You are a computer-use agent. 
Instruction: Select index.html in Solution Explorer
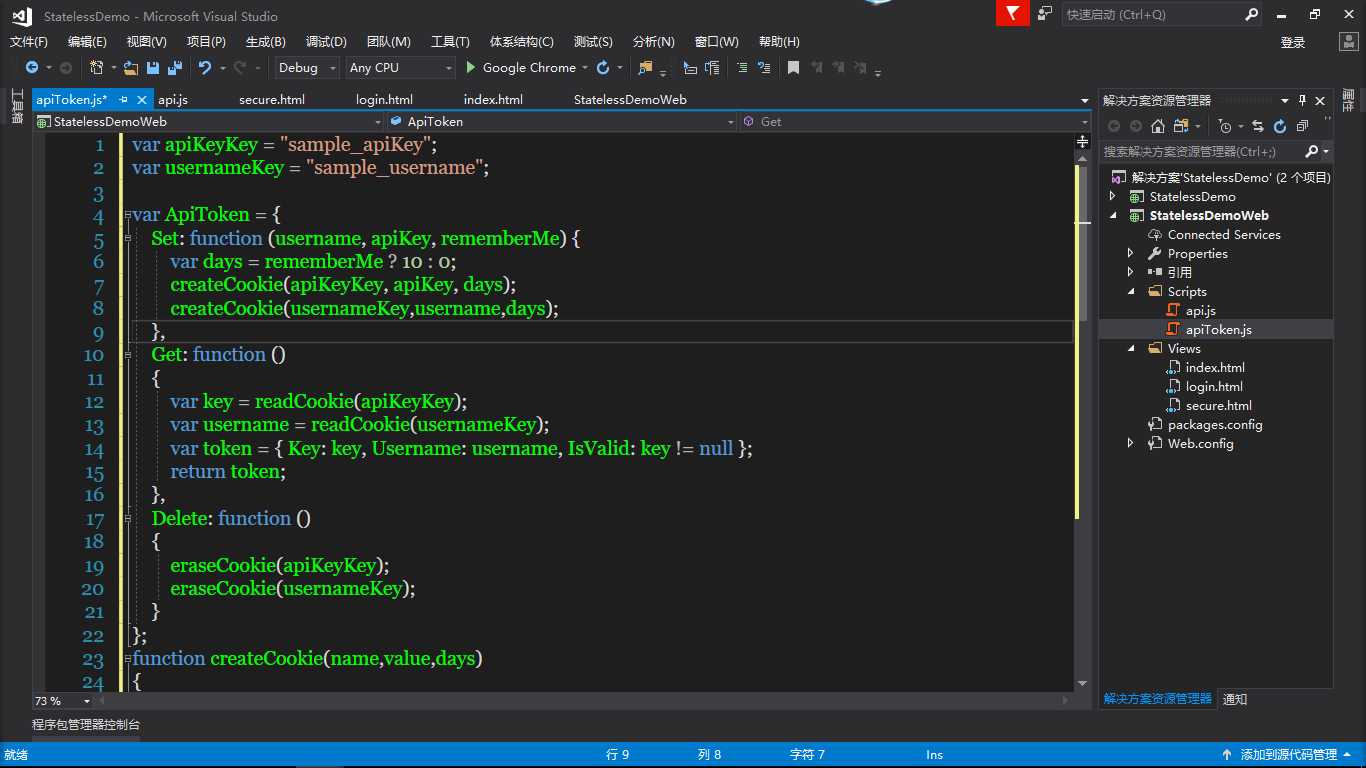(1215, 368)
